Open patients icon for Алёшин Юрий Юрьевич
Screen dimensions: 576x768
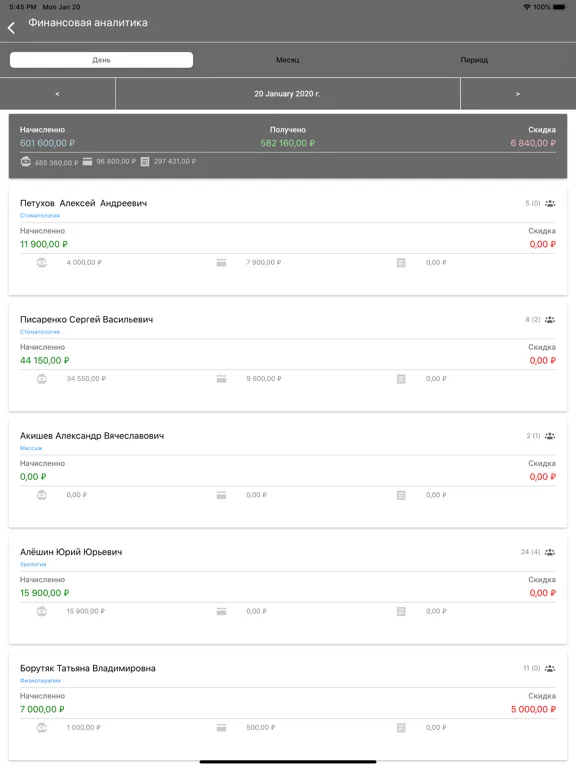point(550,552)
